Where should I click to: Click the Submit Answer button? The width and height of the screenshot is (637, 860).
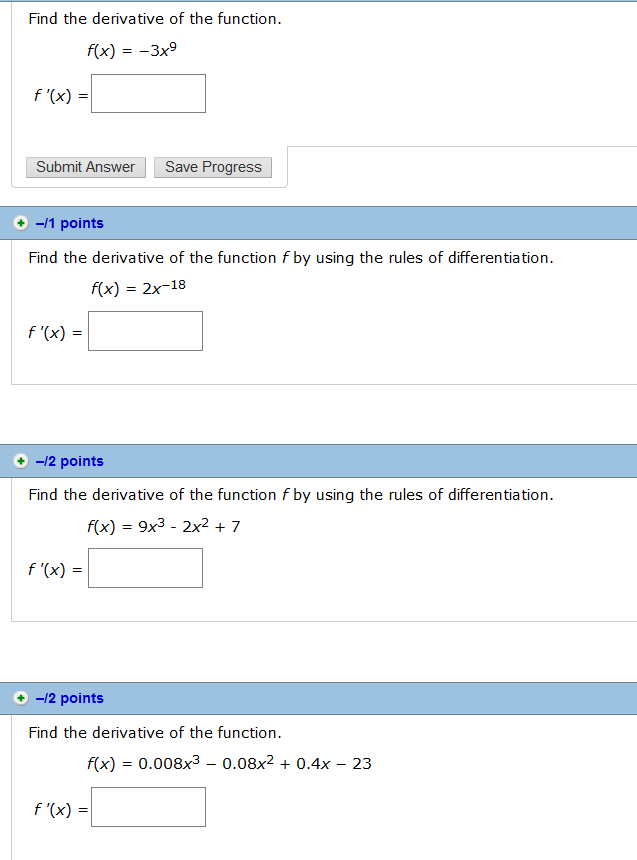pos(86,167)
